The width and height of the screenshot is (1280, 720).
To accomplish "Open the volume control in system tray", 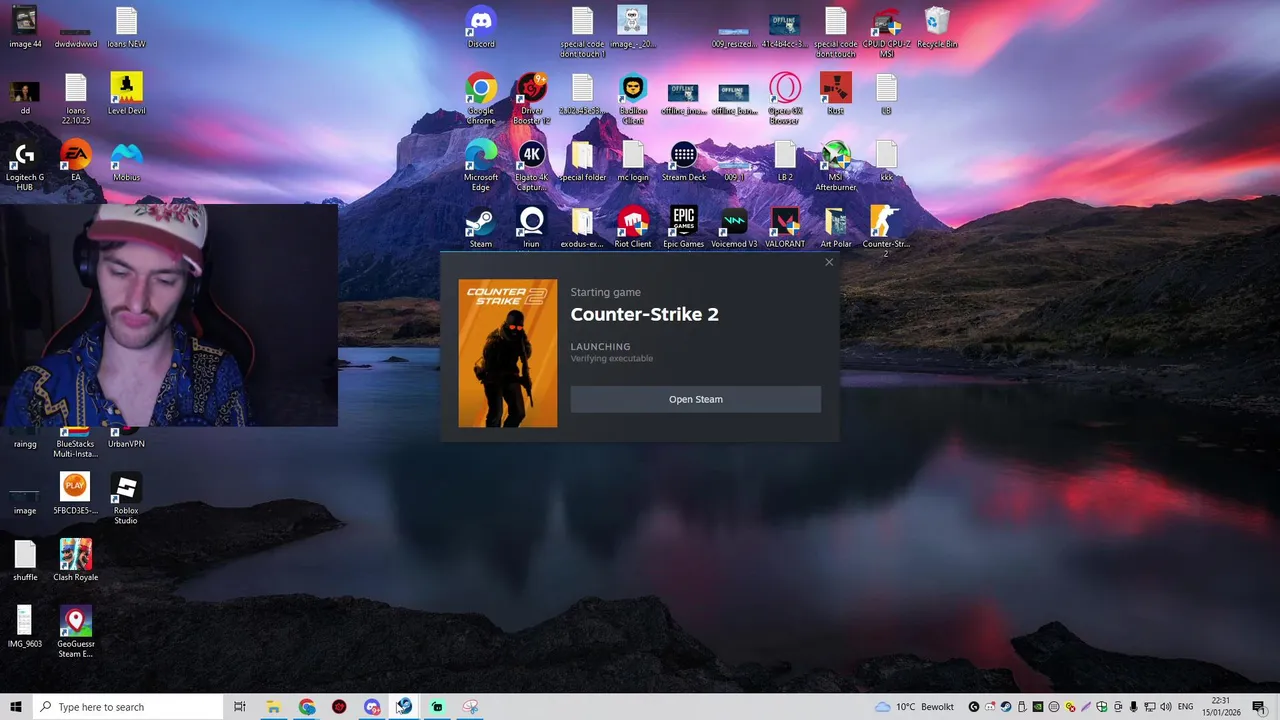I will (1166, 707).
